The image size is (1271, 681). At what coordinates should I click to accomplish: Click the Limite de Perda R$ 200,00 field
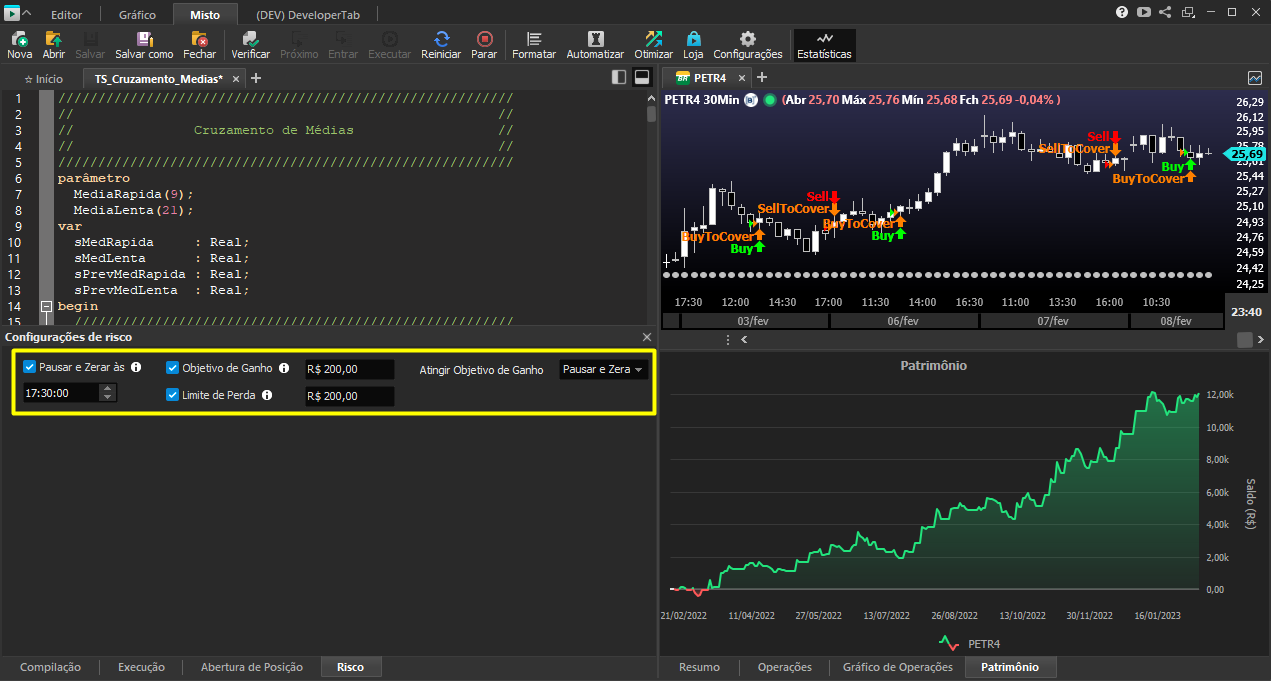[x=350, y=396]
